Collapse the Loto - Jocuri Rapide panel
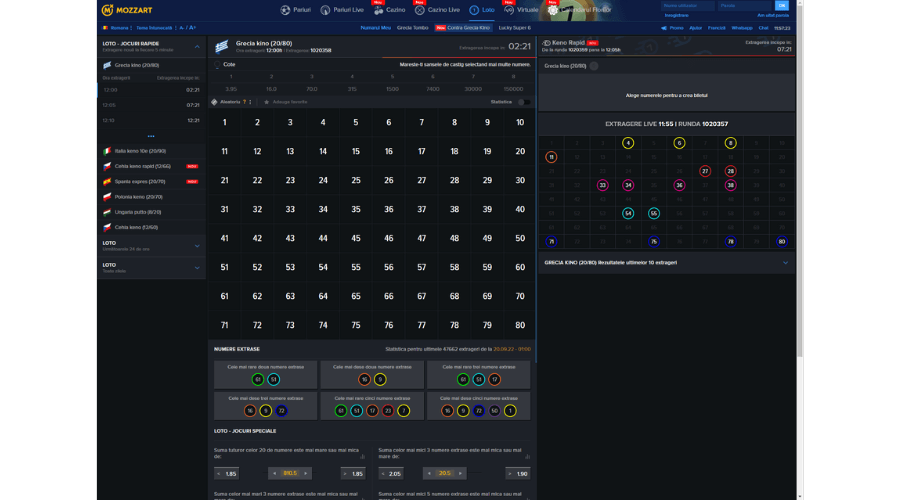This screenshot has width=900, height=500. (x=197, y=46)
